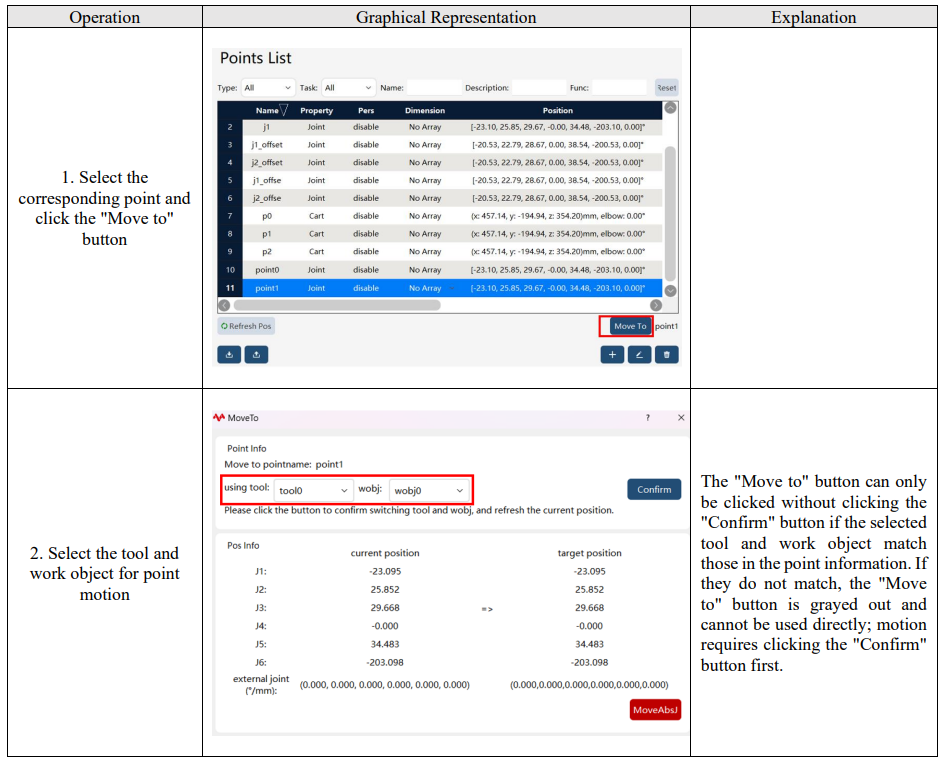Viewport: 942px width, 757px height.
Task: Click the Func filter input field
Action: click(x=619, y=88)
